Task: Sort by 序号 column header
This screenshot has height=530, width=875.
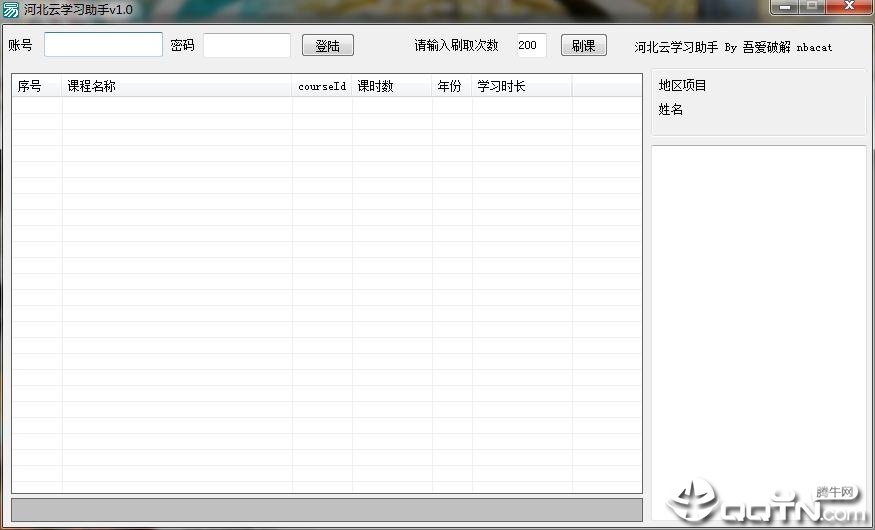Action: pos(37,86)
